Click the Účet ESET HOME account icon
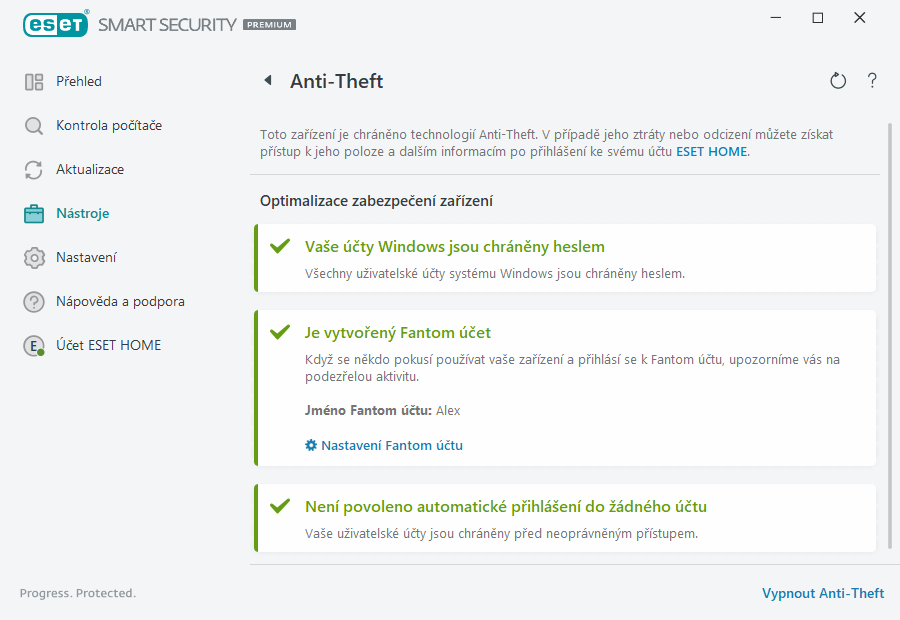 [x=34, y=346]
